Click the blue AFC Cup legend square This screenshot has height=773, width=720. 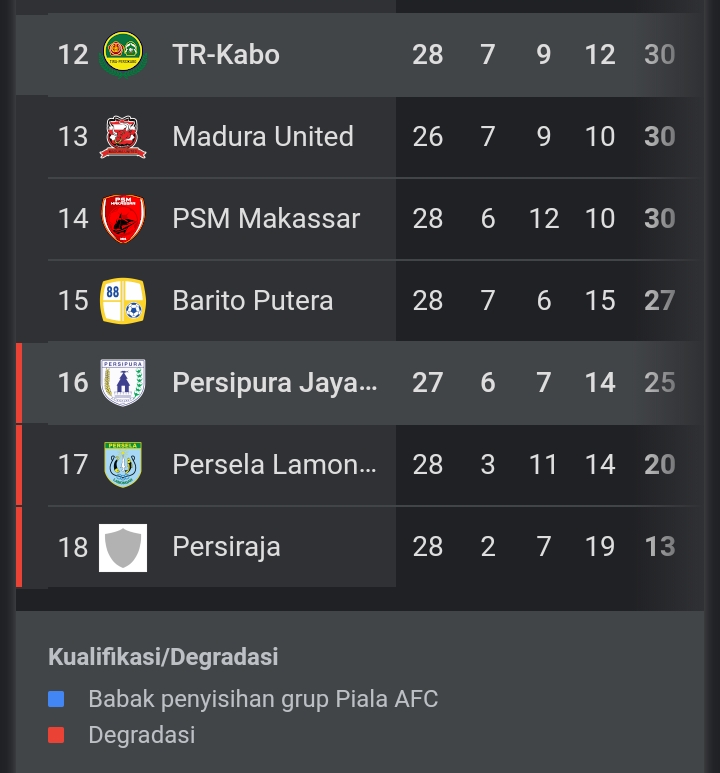click(x=56, y=699)
